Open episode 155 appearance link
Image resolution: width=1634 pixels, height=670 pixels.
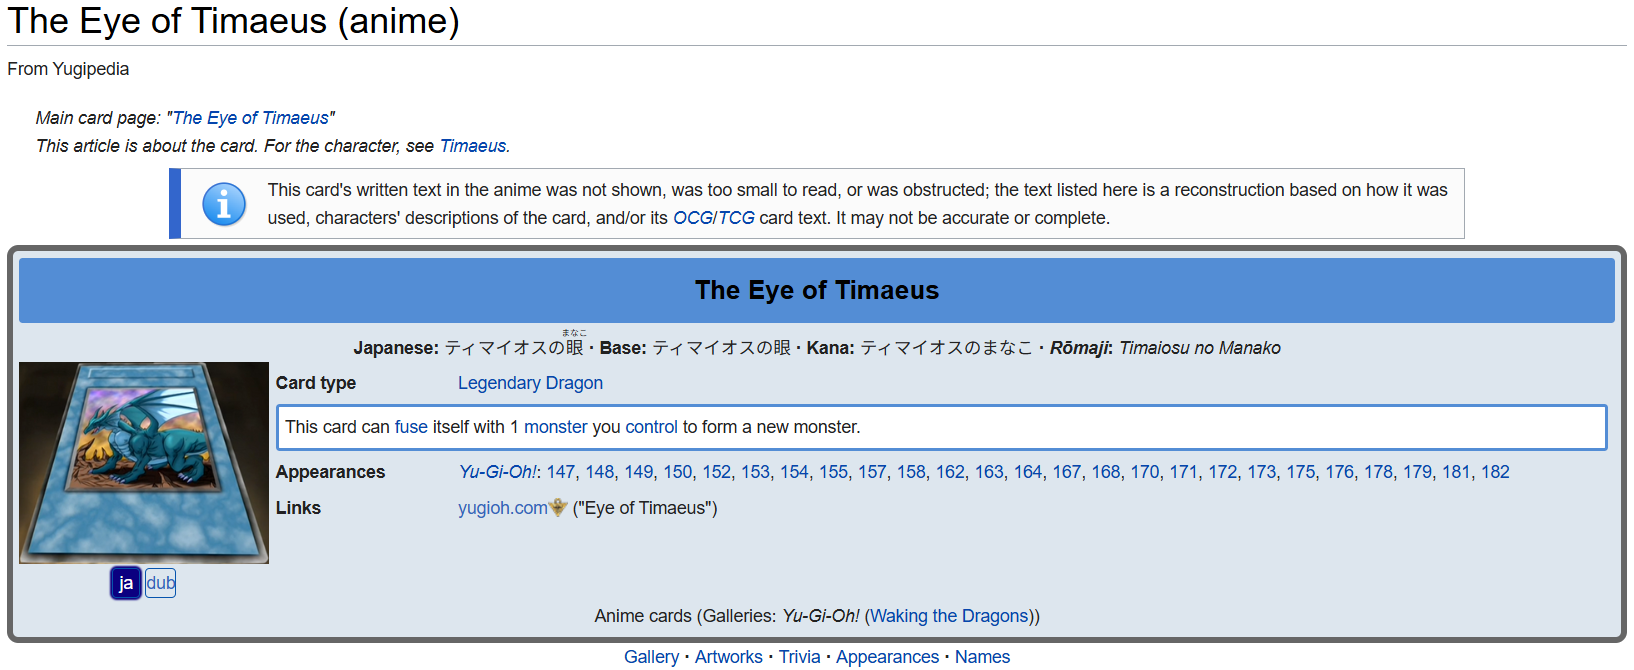834,472
